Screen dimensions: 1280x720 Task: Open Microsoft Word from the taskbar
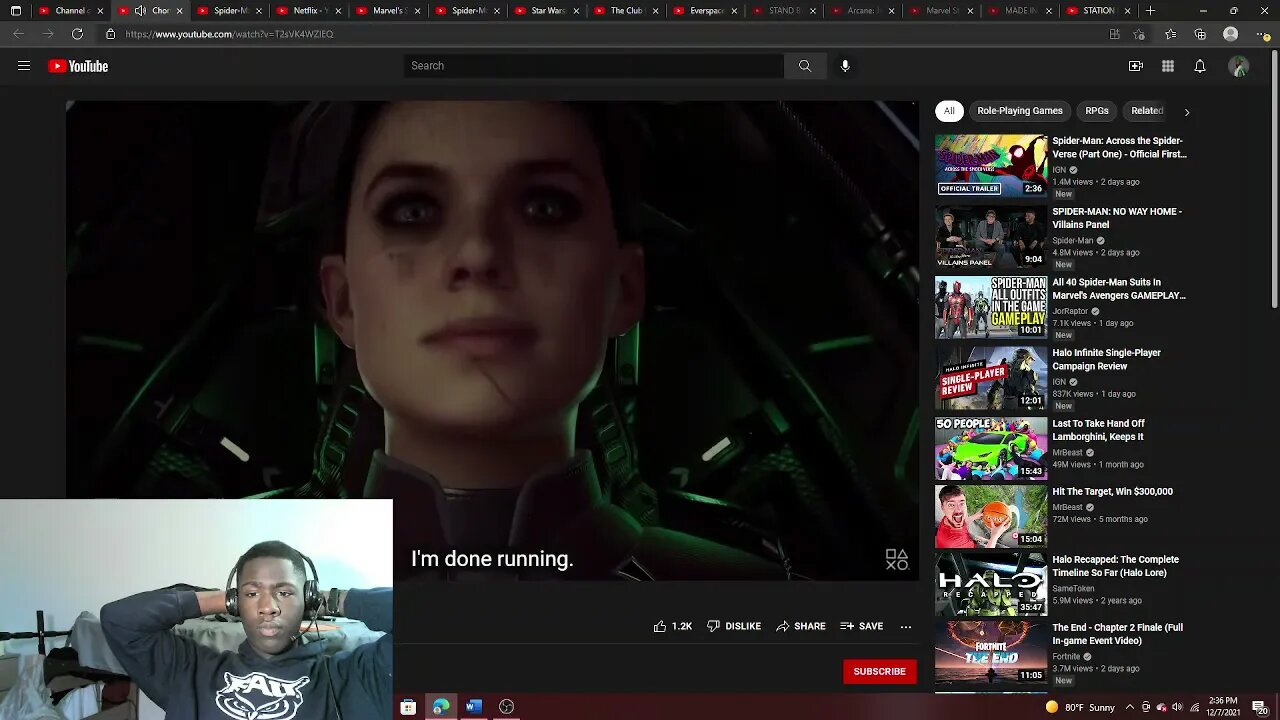(x=474, y=707)
